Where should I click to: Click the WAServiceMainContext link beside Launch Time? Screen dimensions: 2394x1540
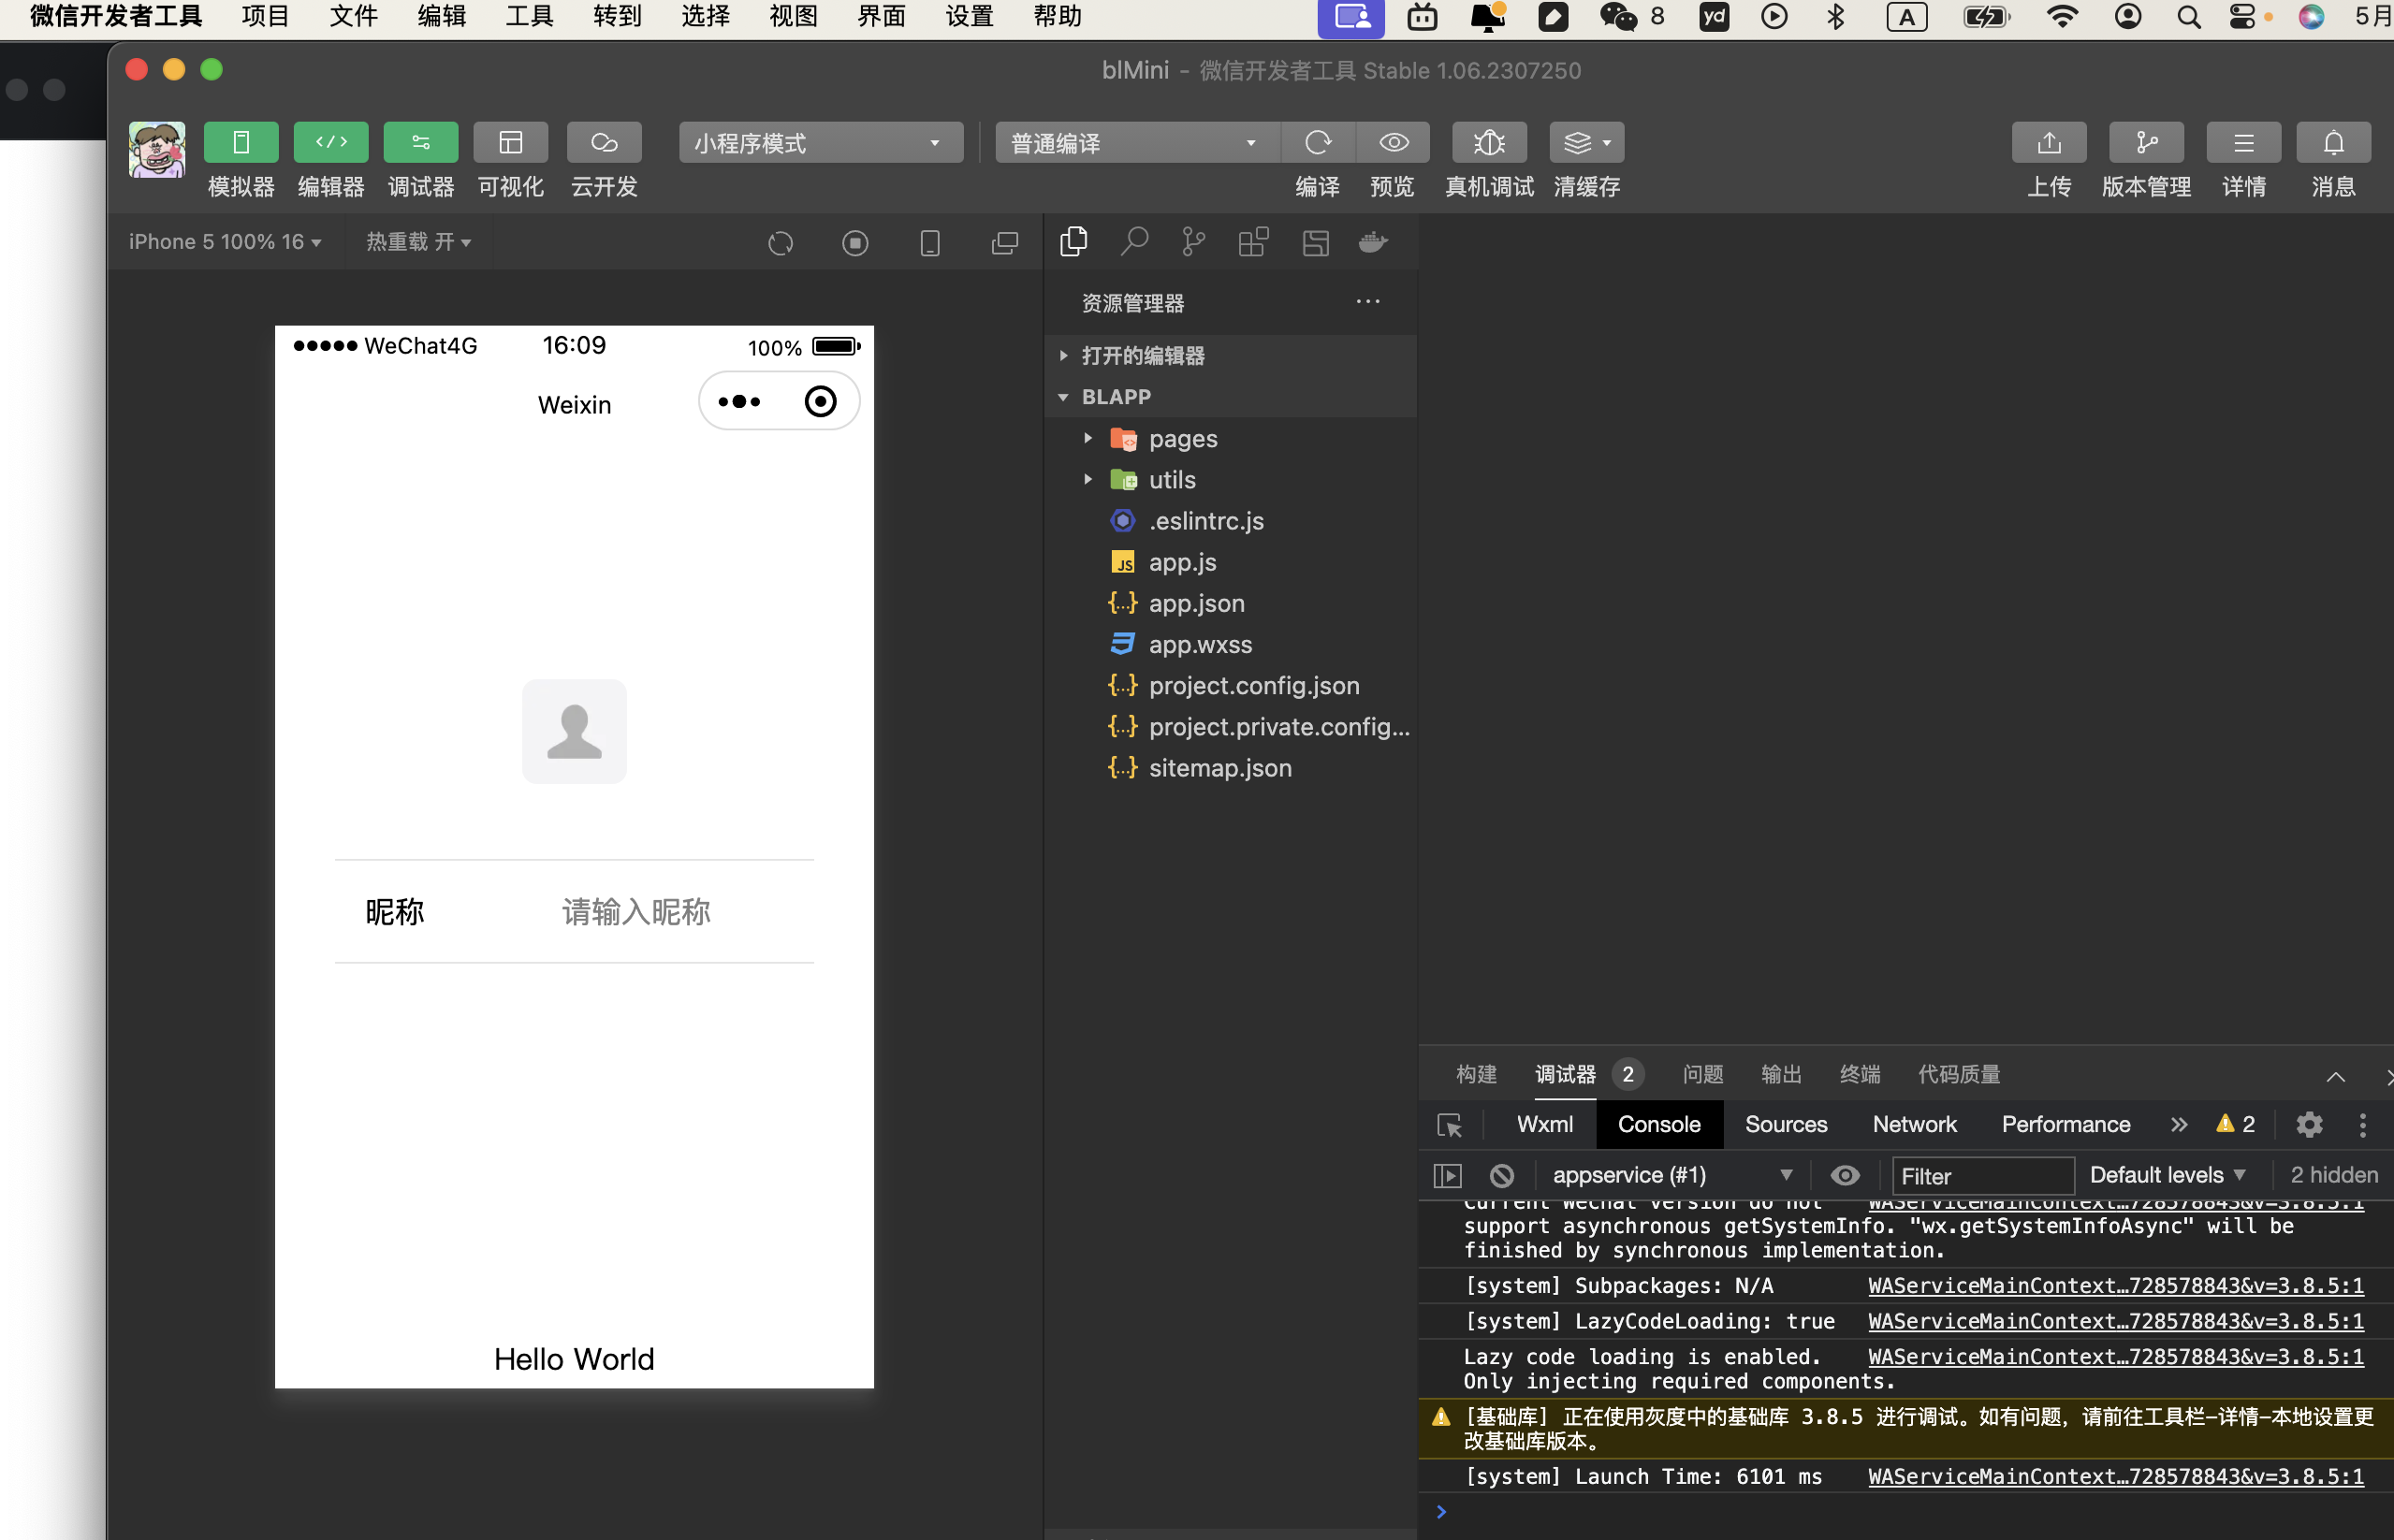point(2115,1476)
